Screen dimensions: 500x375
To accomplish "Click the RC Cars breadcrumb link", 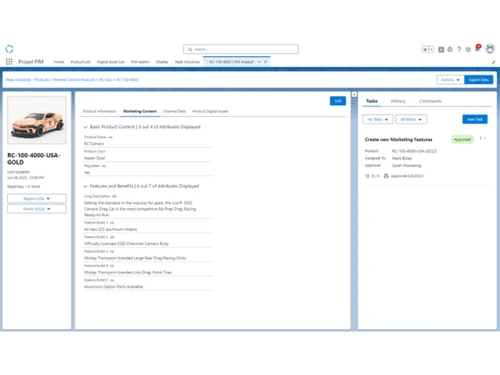I will [x=106, y=80].
